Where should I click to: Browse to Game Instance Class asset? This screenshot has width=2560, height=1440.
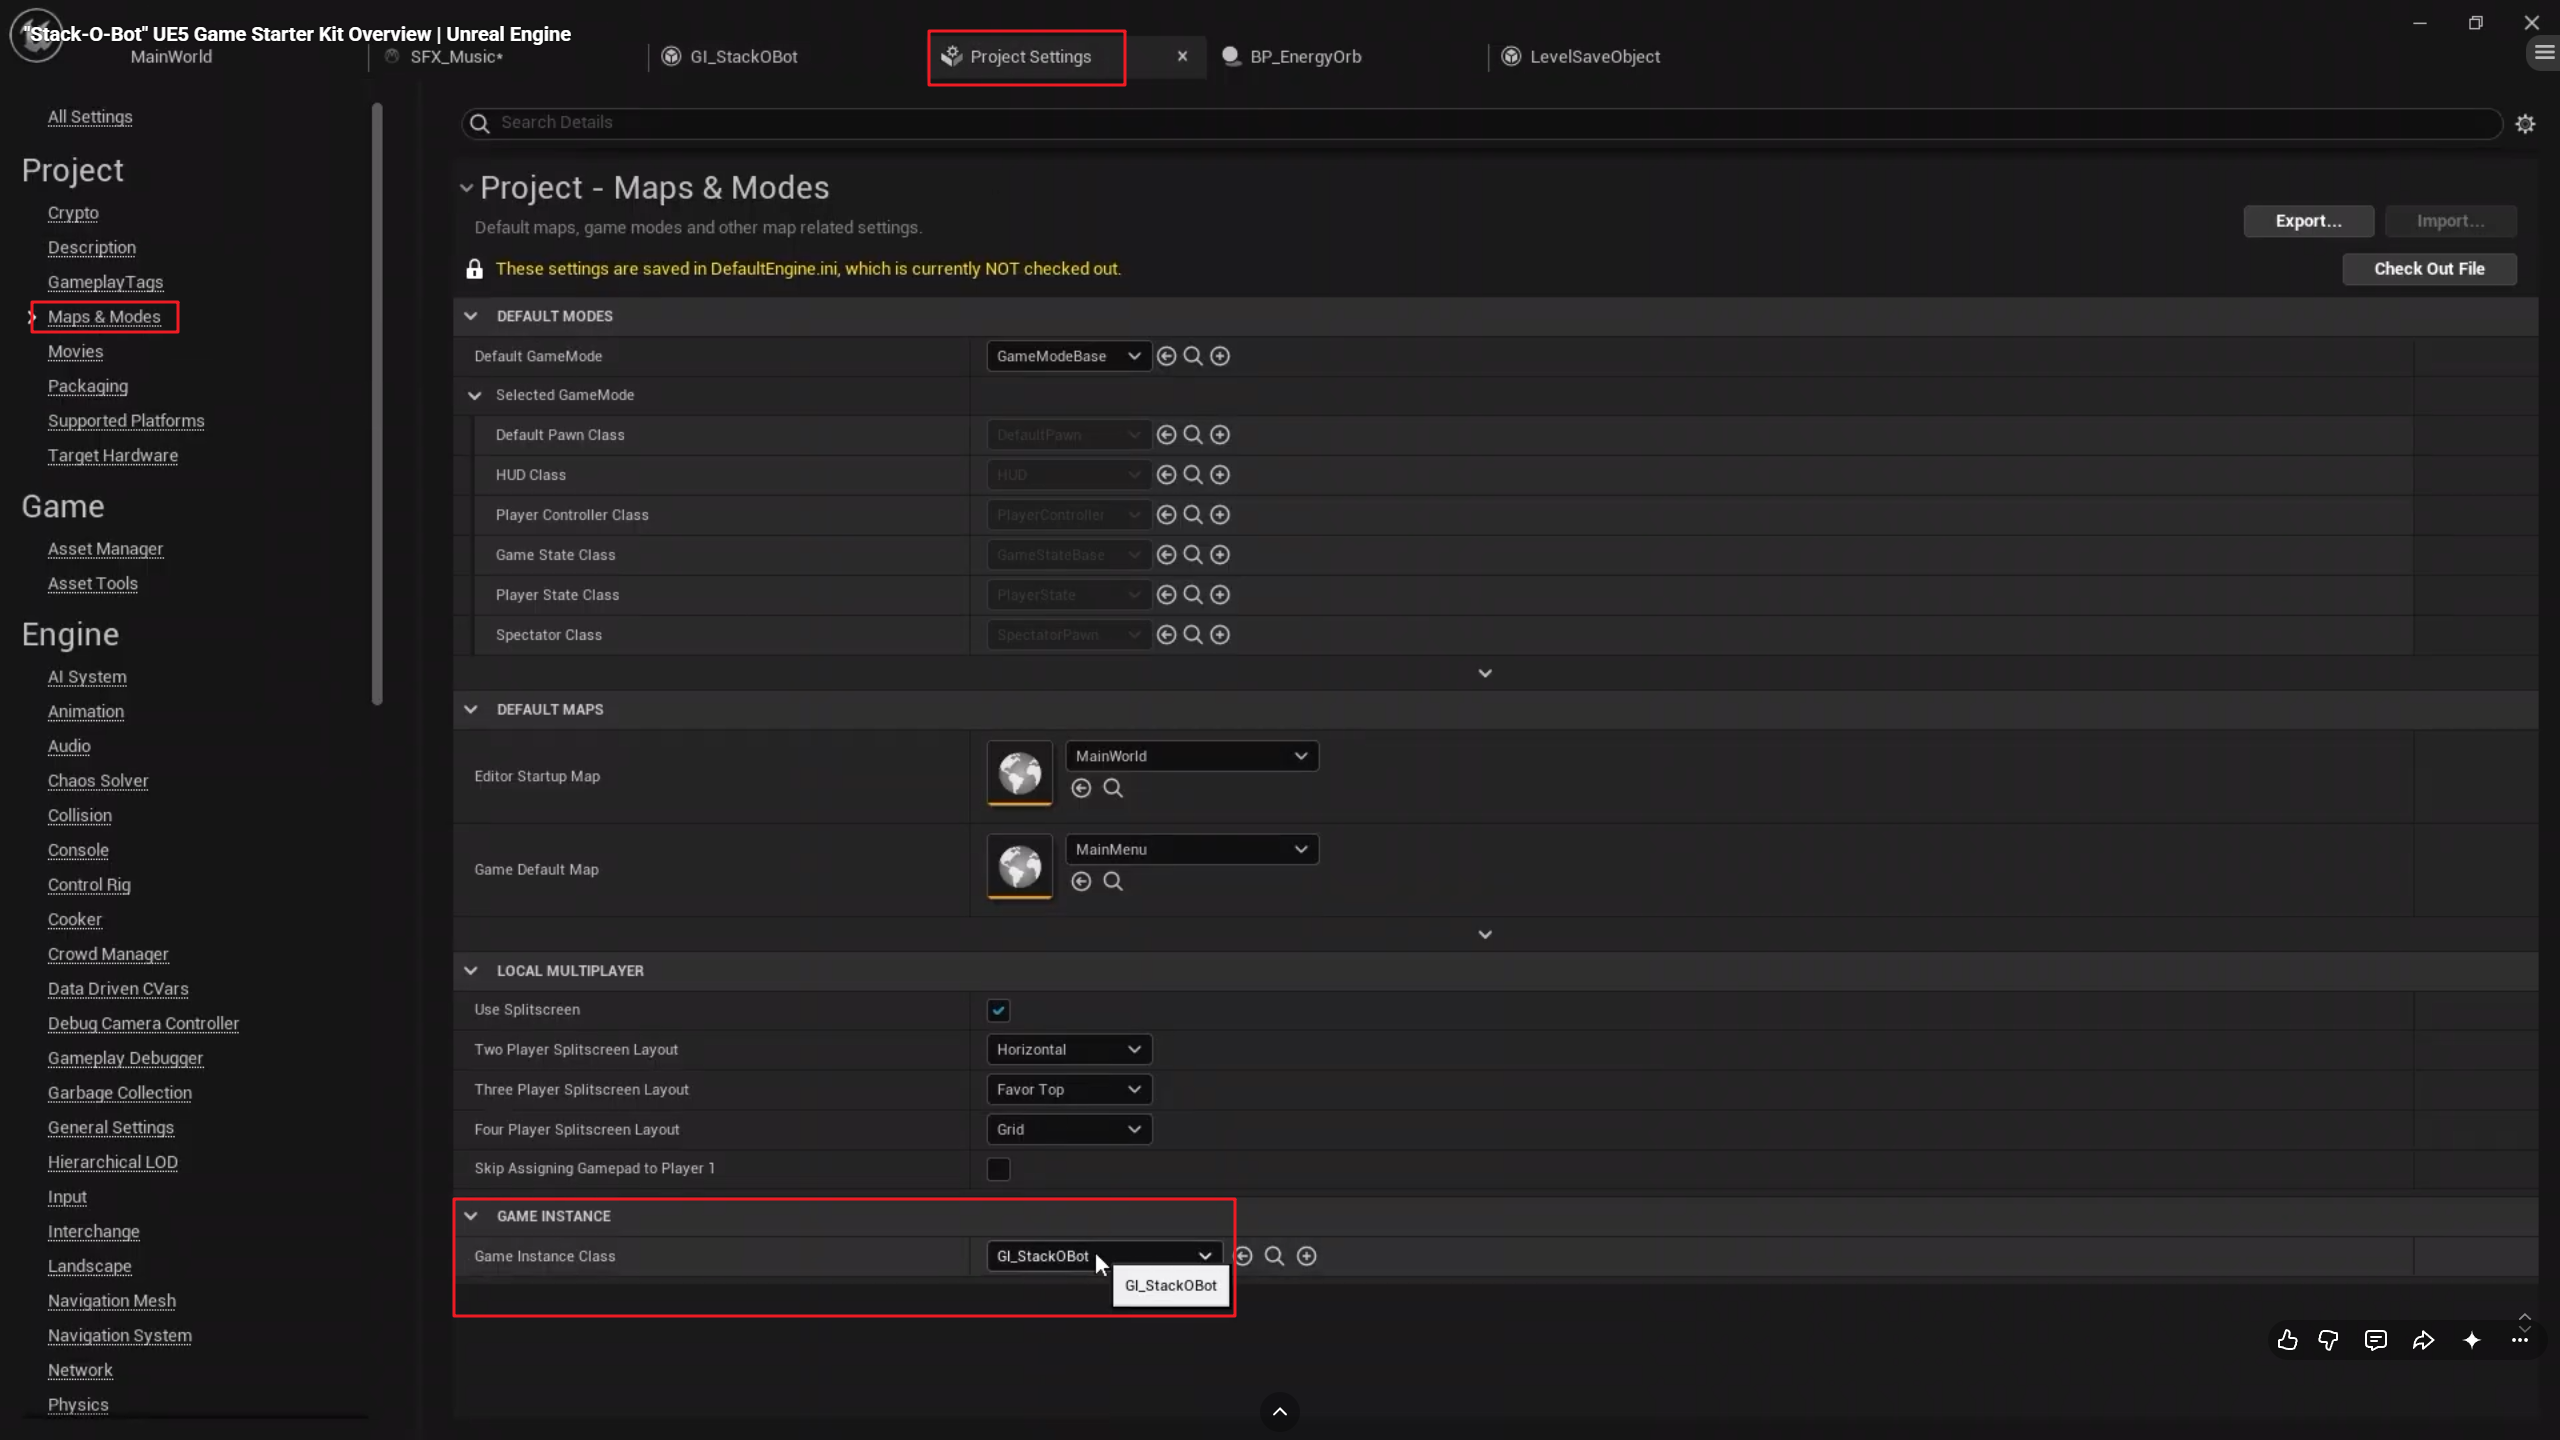click(1274, 1256)
